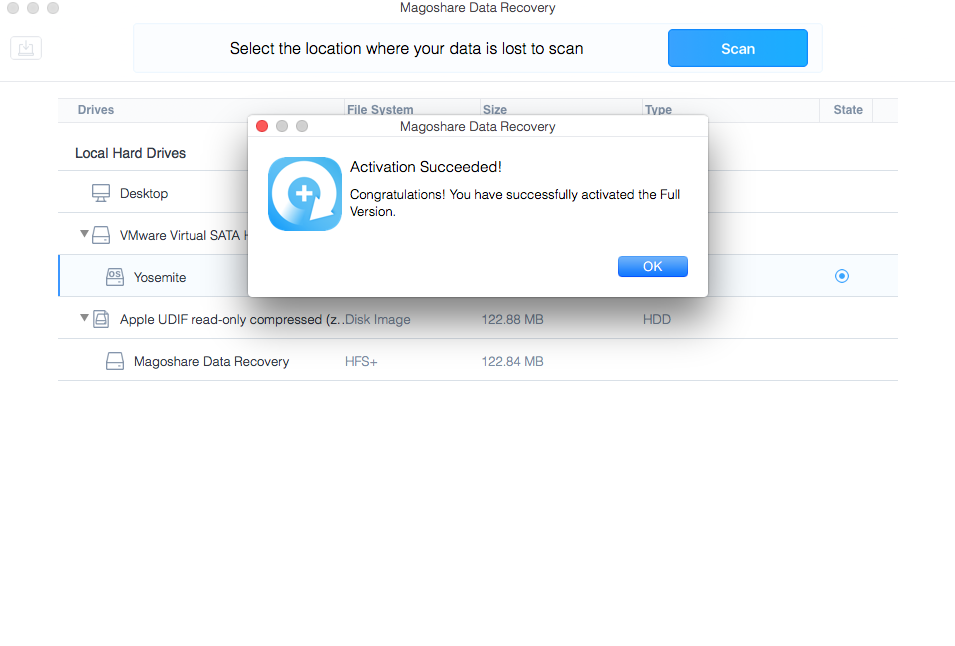Confirm activation with the OK button
This screenshot has height=646, width=955.
(652, 267)
